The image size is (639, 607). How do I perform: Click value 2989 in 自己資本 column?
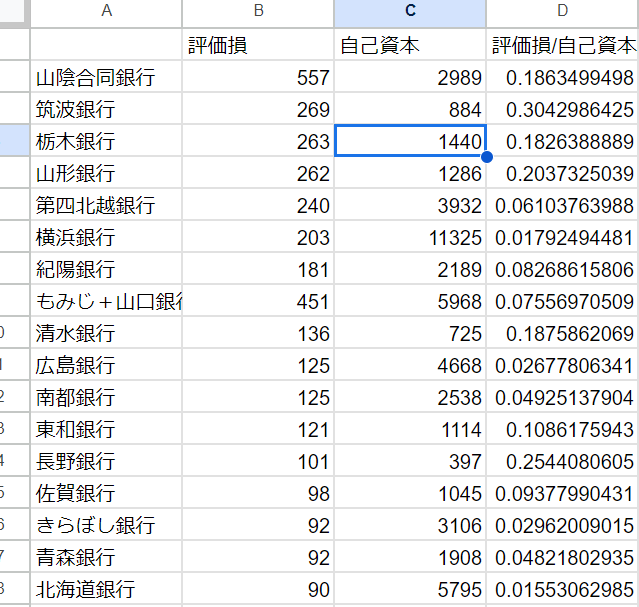coord(410,77)
